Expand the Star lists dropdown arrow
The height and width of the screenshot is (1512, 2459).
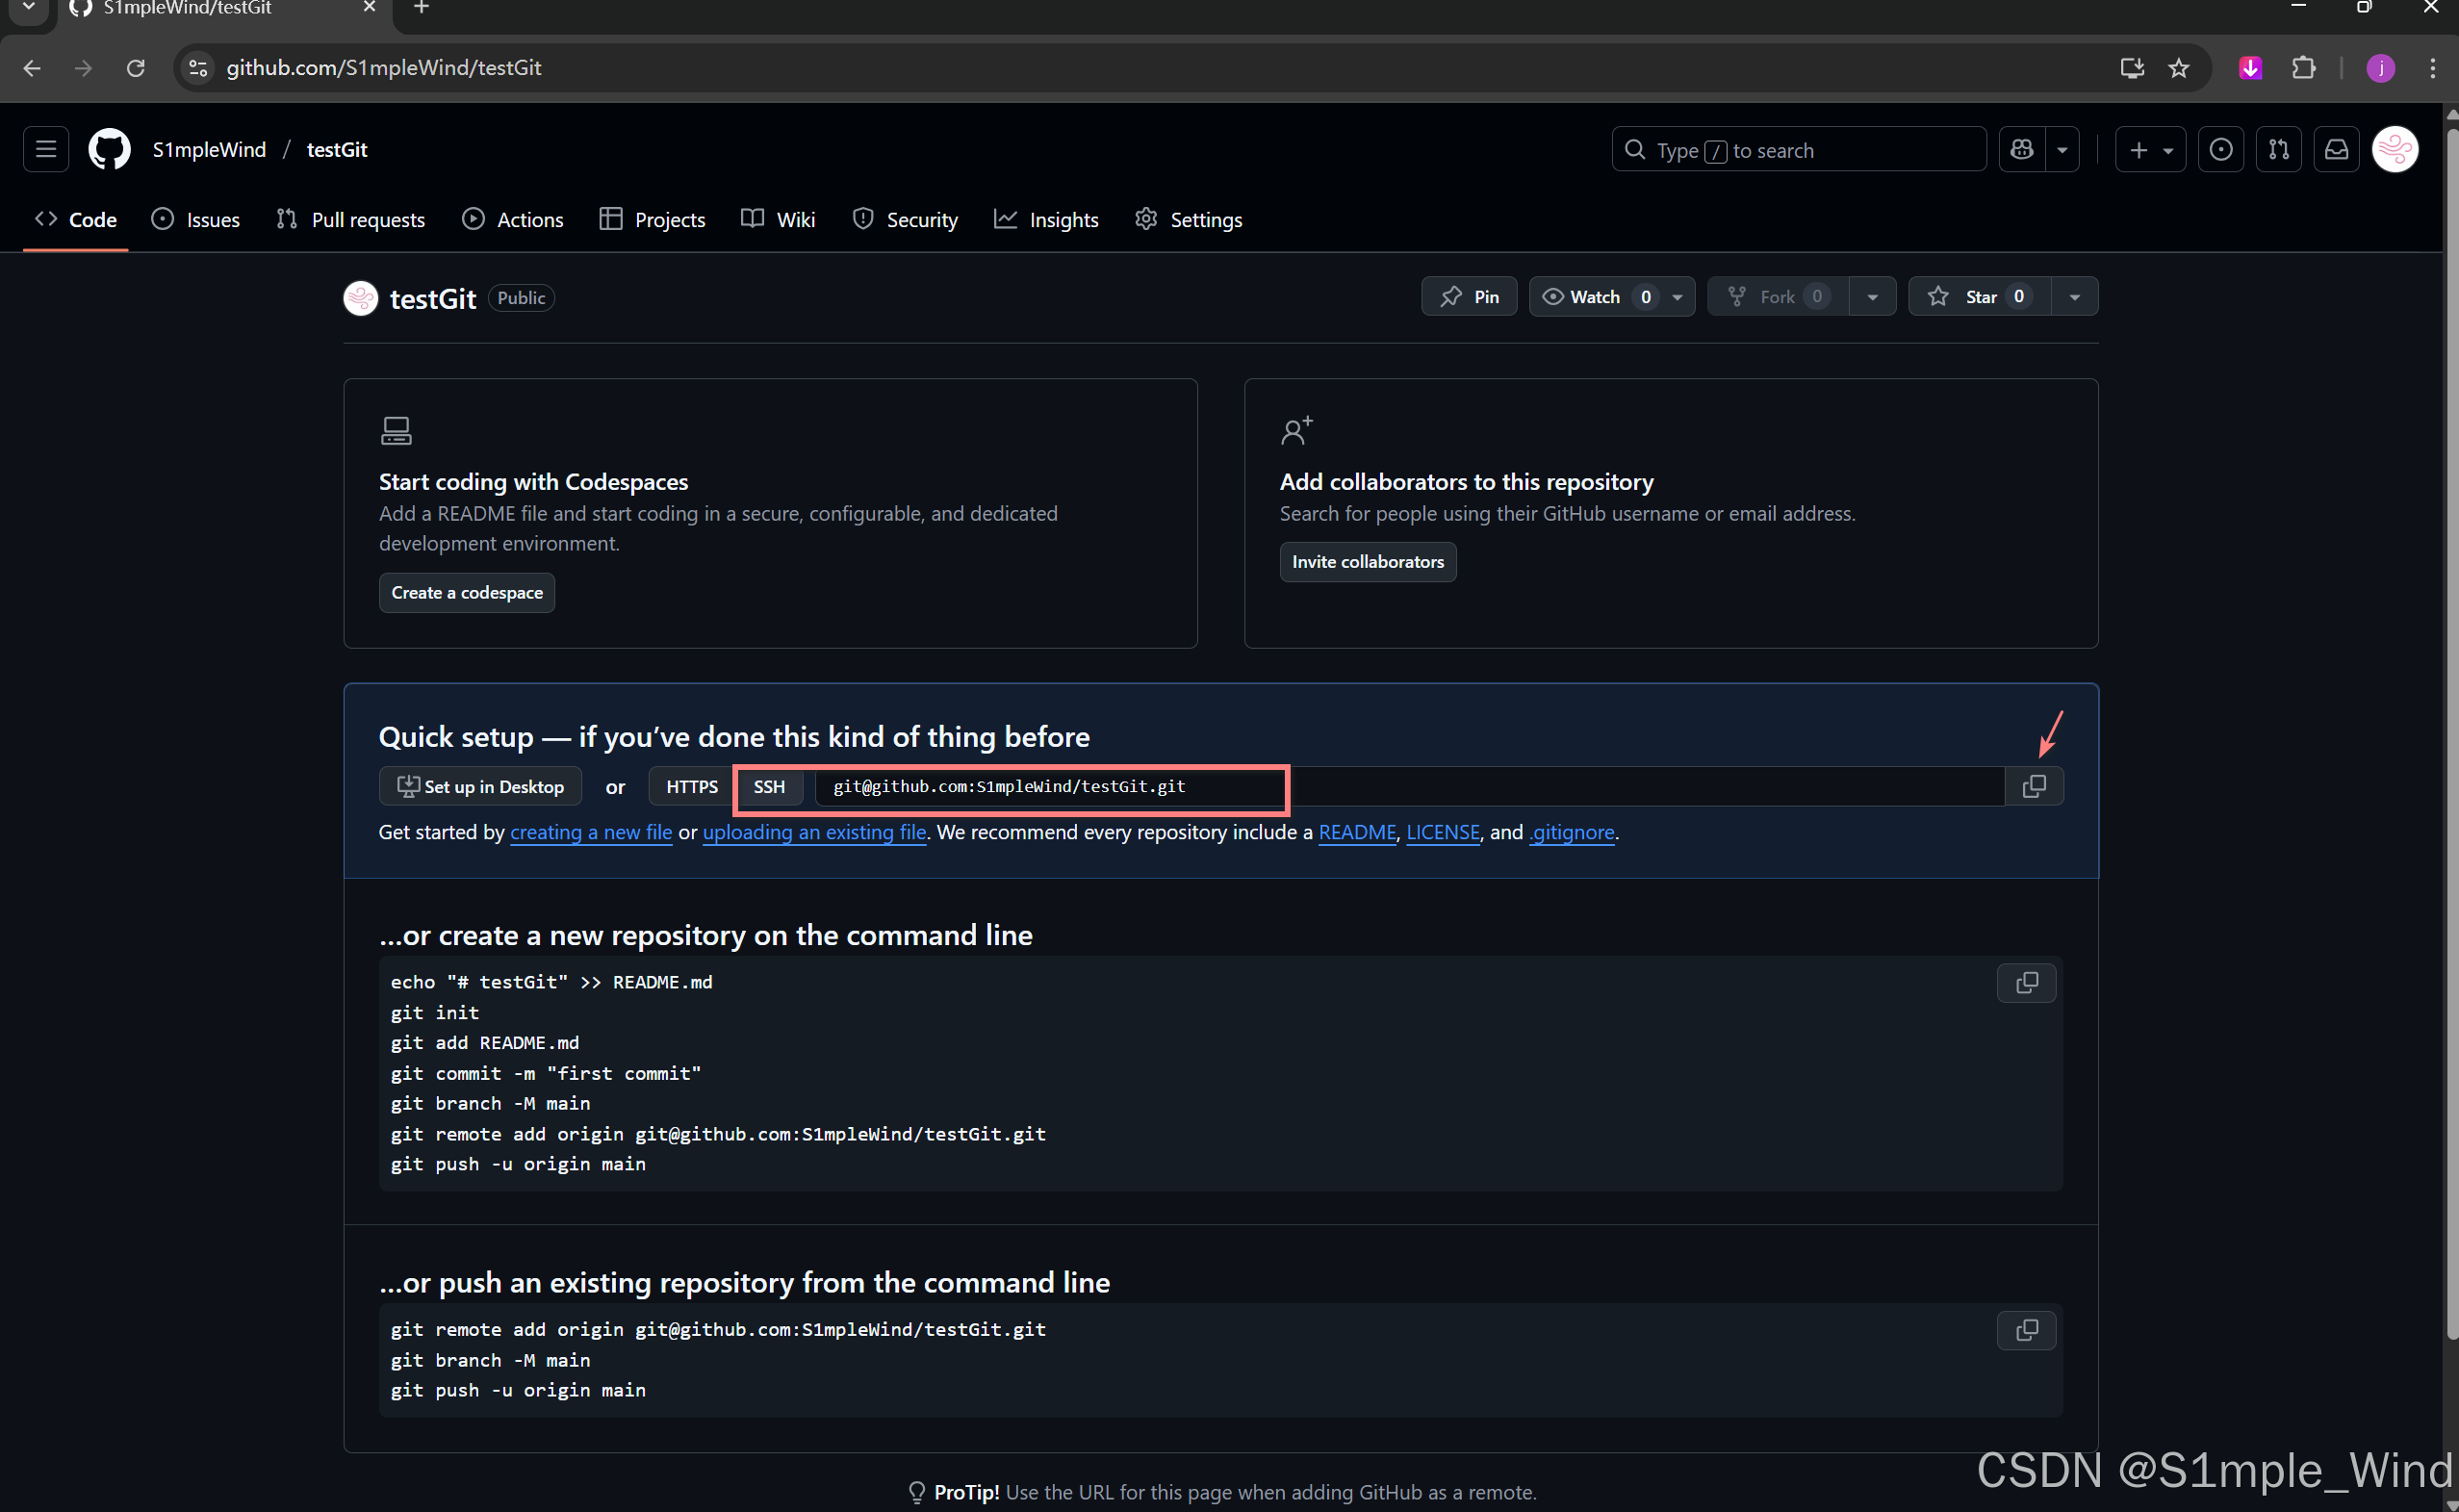2075,297
